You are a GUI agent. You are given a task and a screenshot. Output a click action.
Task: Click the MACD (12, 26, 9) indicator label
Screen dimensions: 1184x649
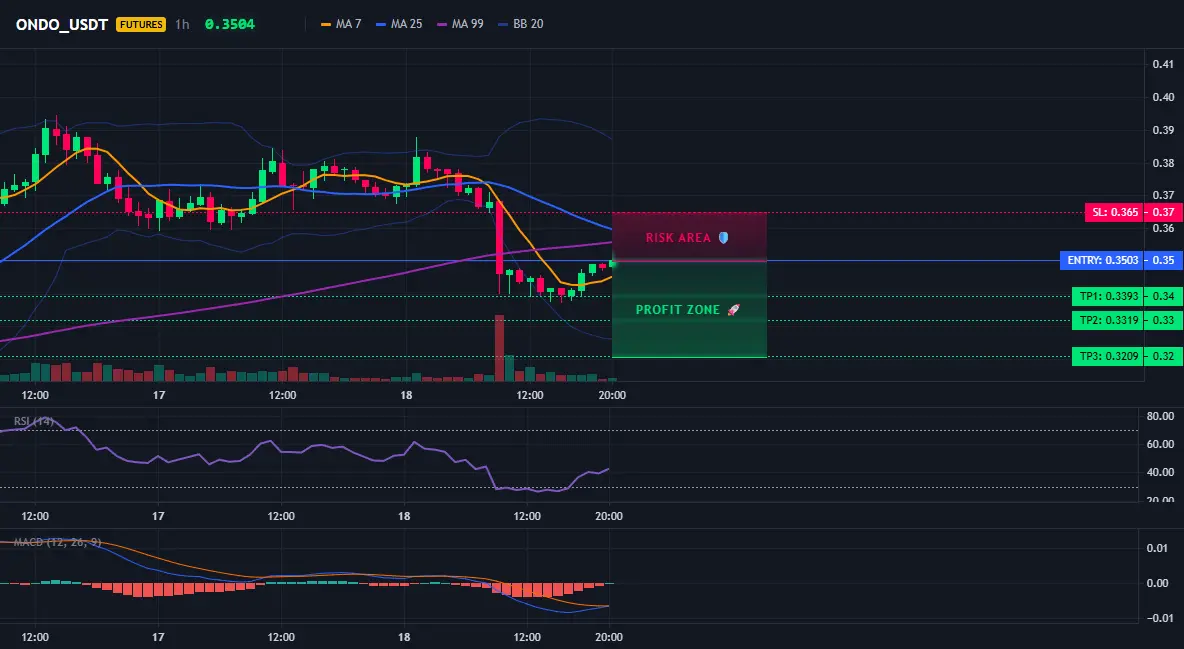57,542
